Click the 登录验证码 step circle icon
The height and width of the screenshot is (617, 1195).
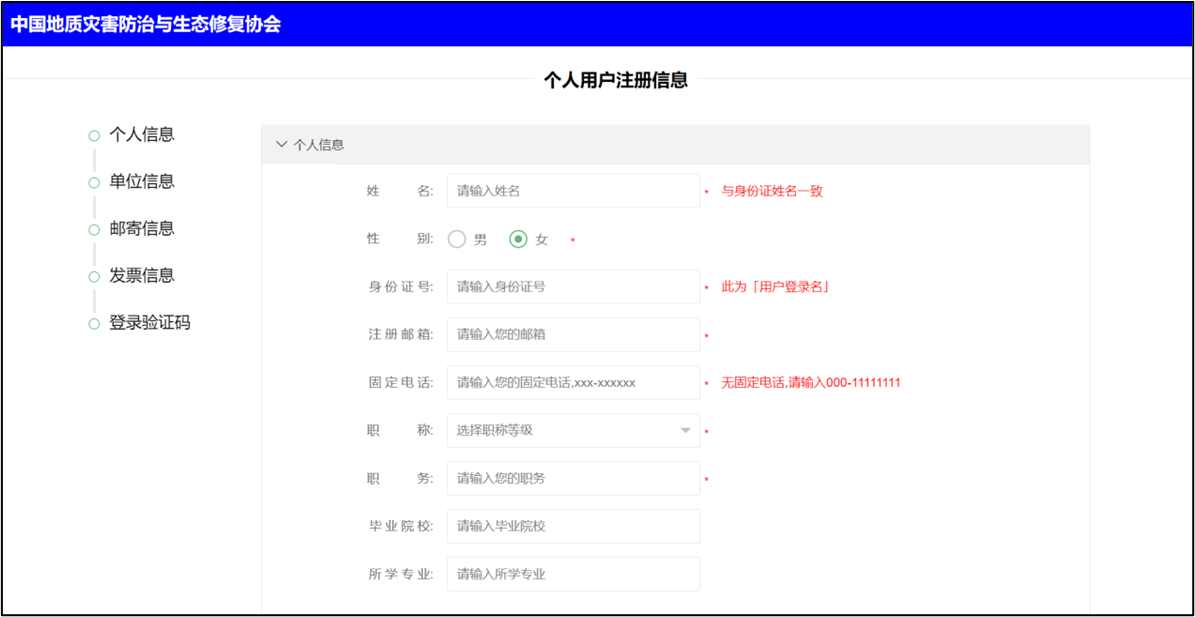pyautogui.click(x=95, y=323)
